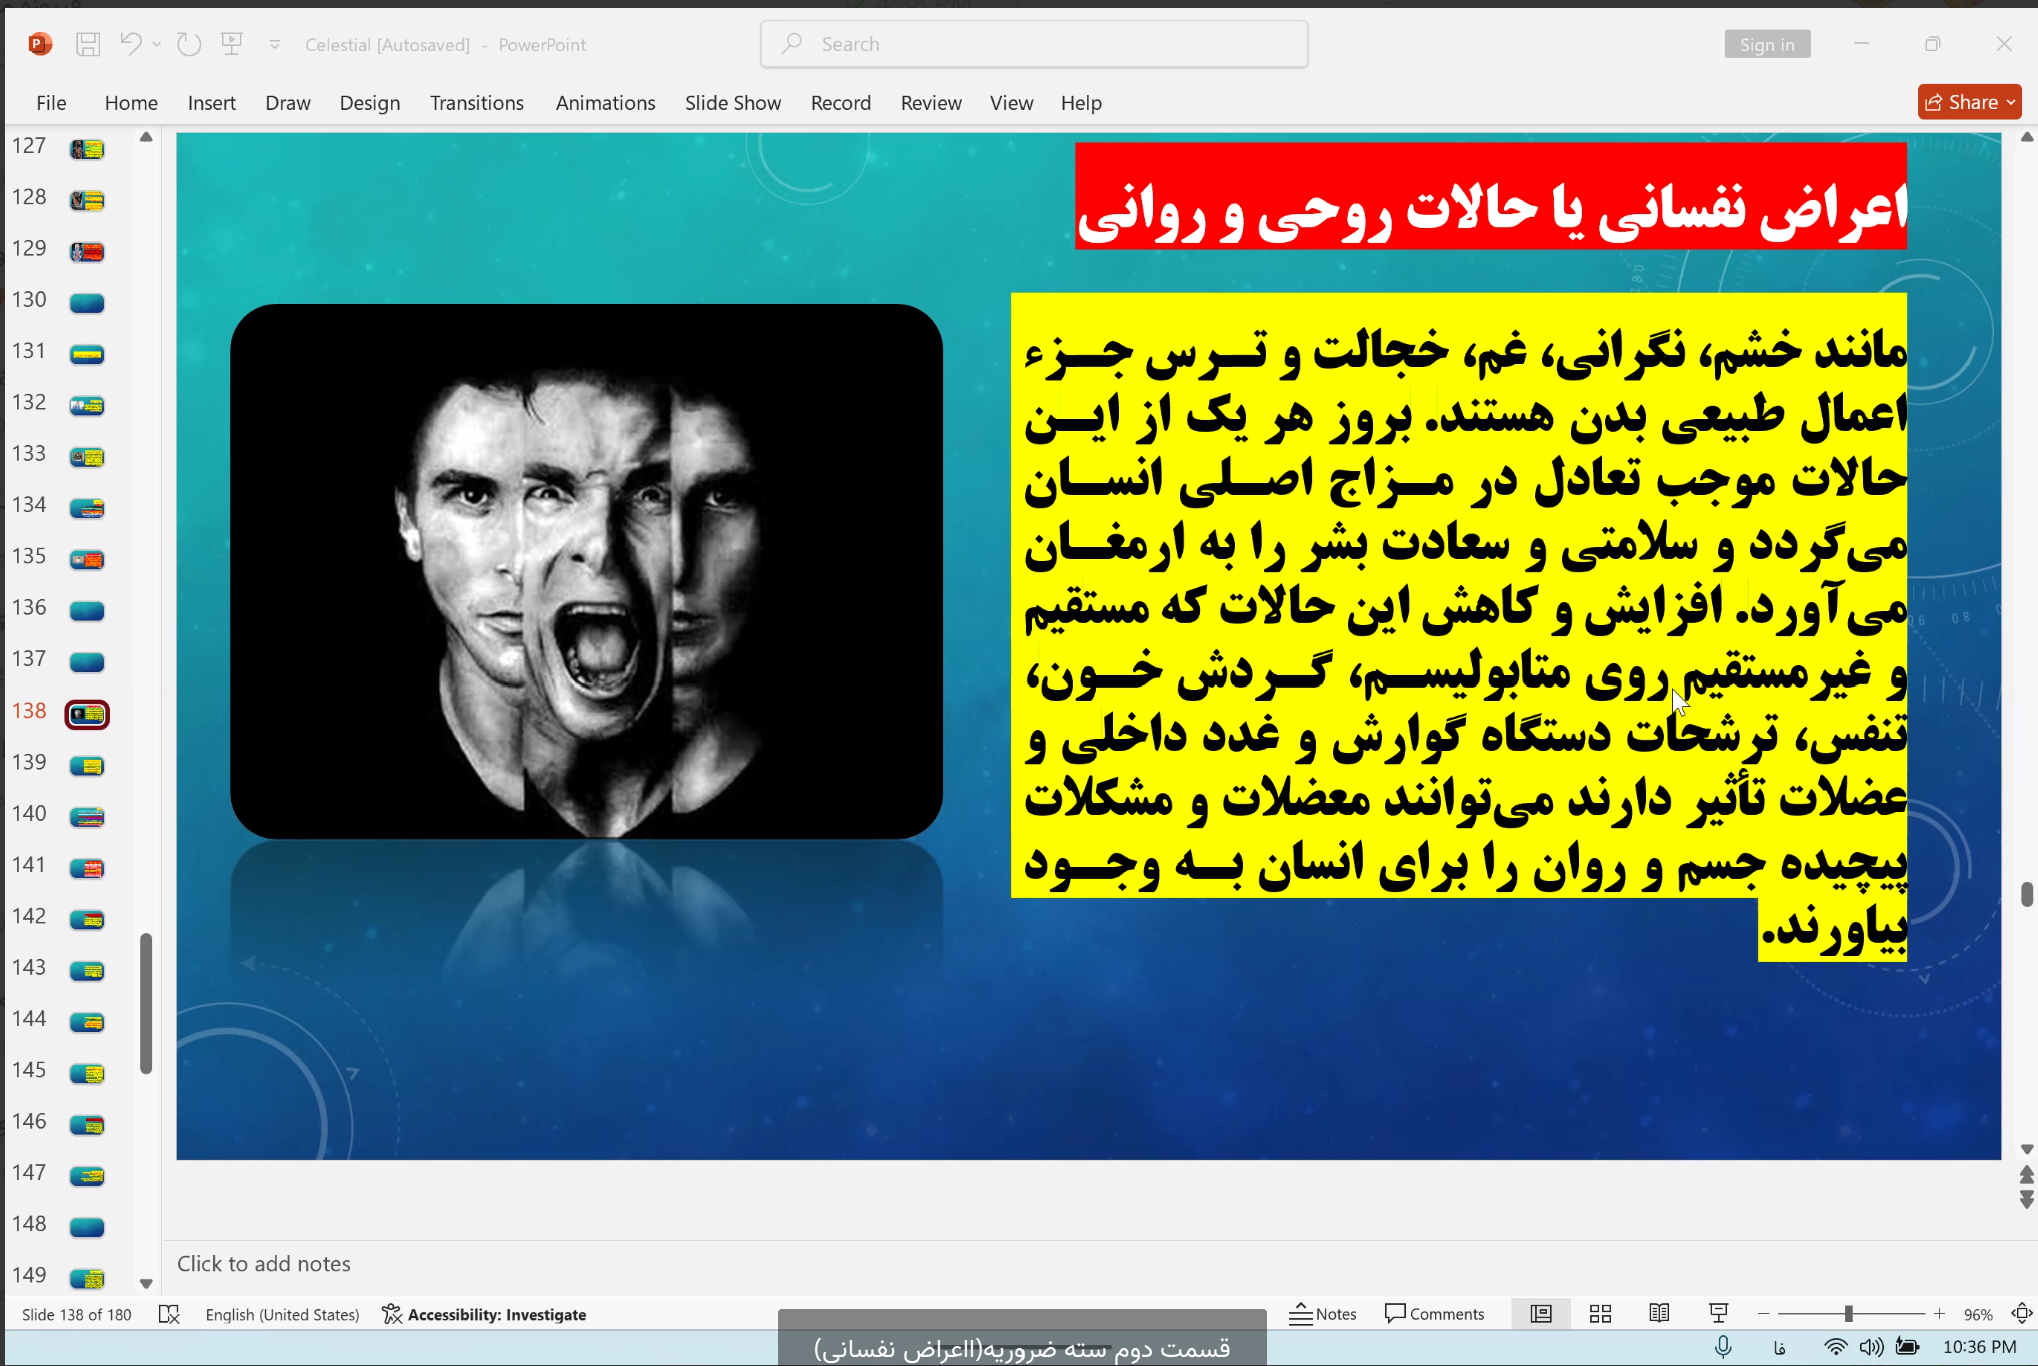Open Customize Quick Access Toolbar dropdown
The image size is (2038, 1366).
point(275,44)
